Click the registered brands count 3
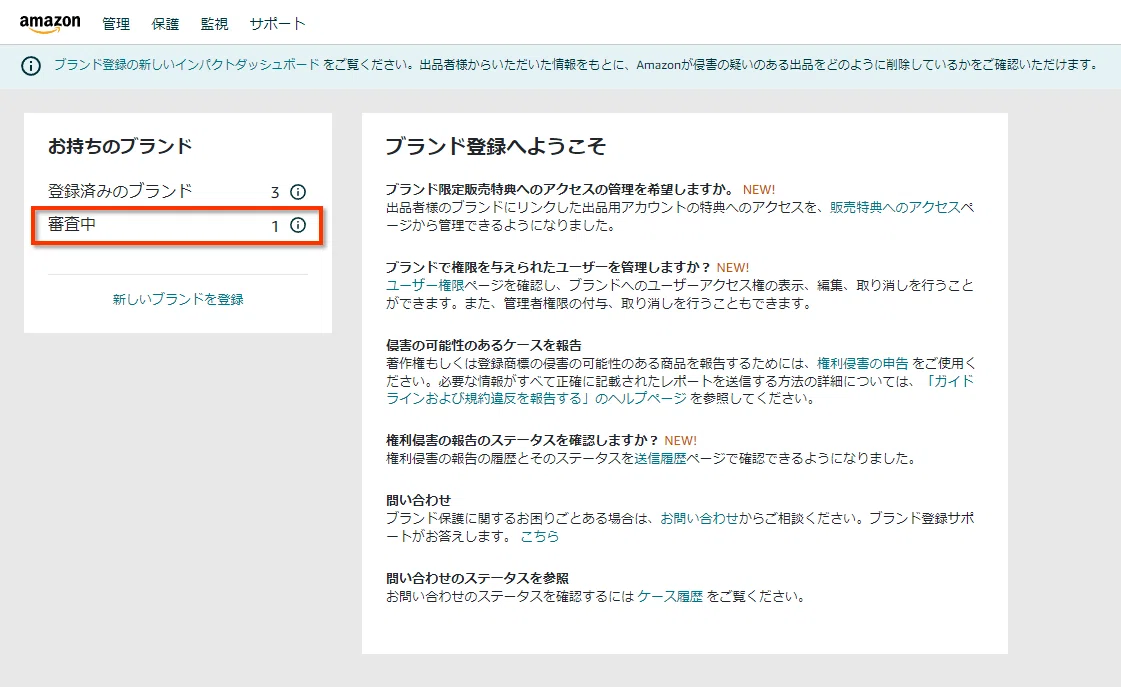 [x=275, y=192]
